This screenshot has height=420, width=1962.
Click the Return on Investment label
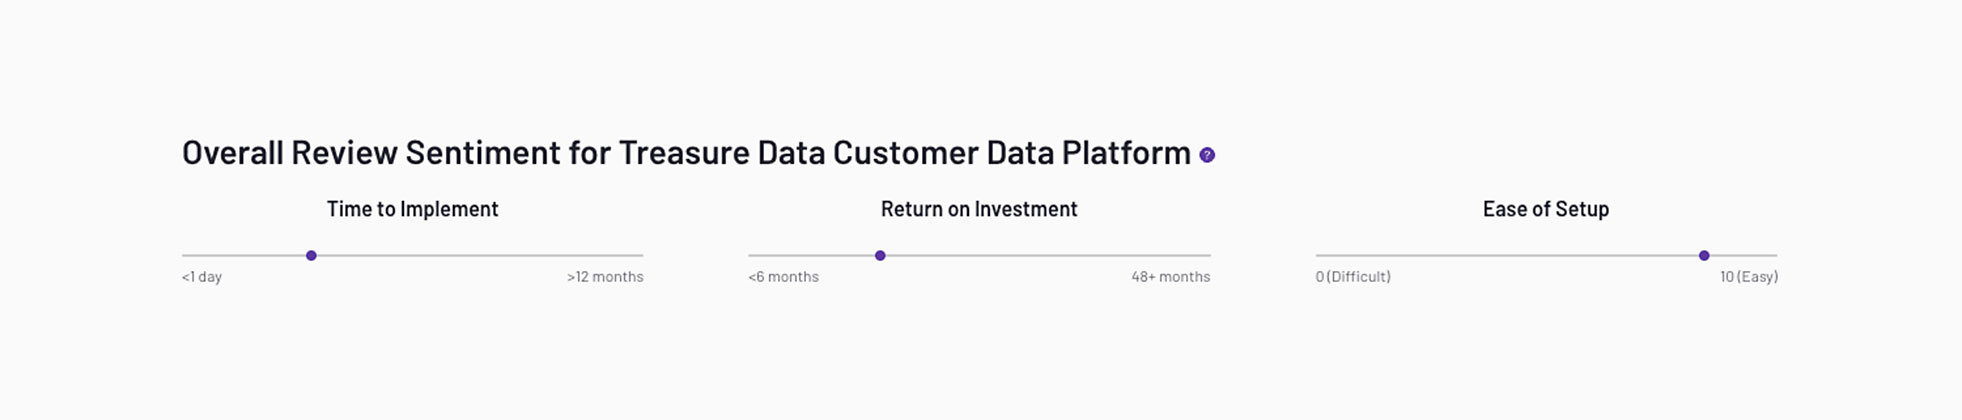[x=979, y=209]
